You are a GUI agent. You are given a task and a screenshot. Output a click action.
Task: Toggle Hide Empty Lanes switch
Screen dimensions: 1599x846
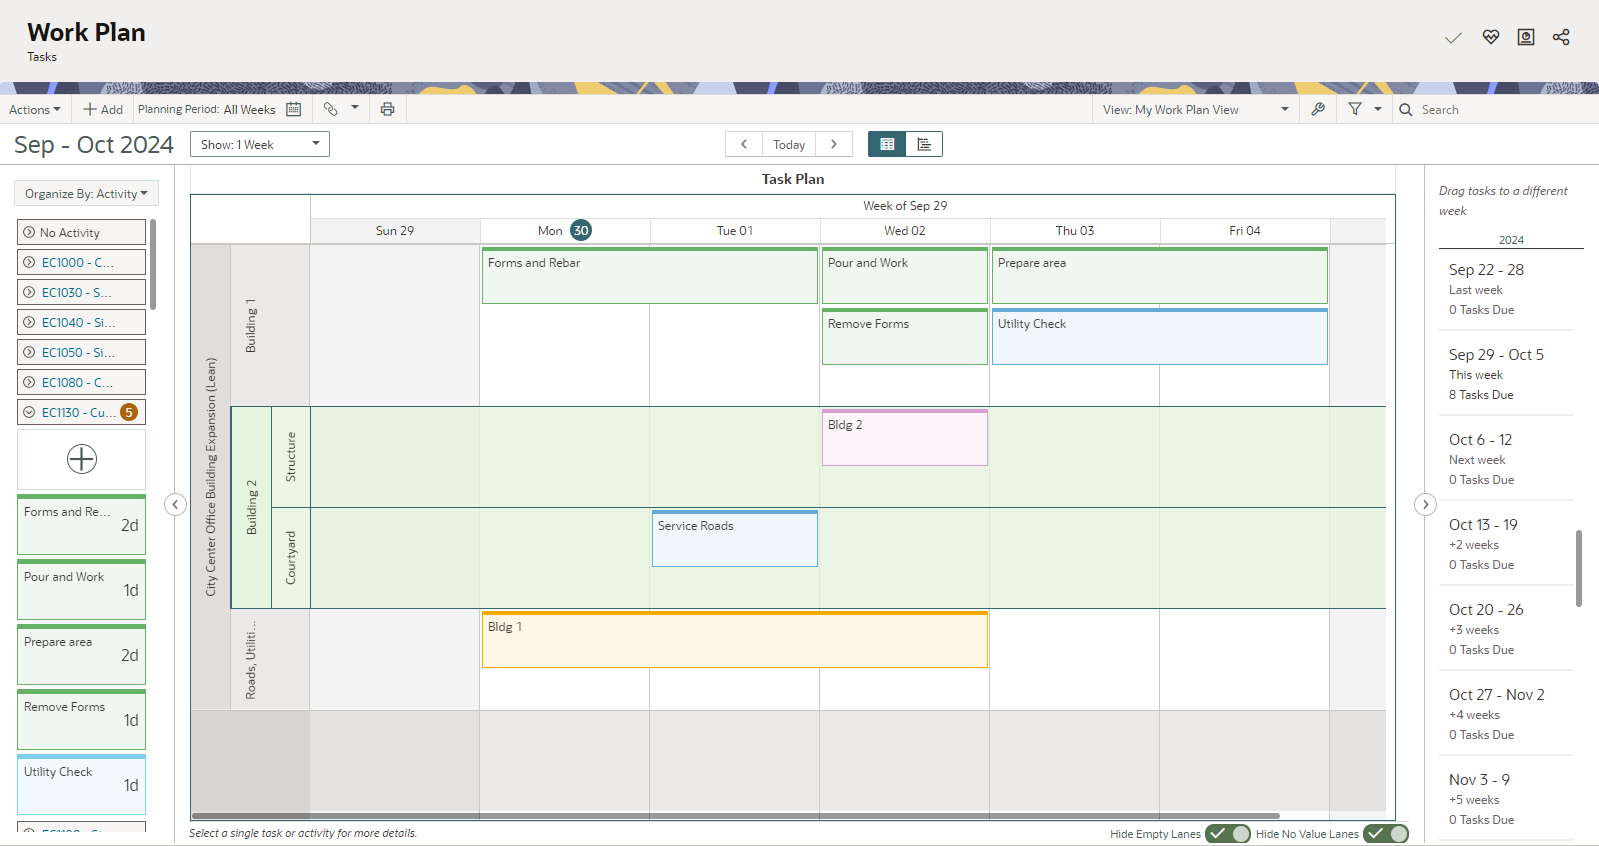pyautogui.click(x=1228, y=834)
